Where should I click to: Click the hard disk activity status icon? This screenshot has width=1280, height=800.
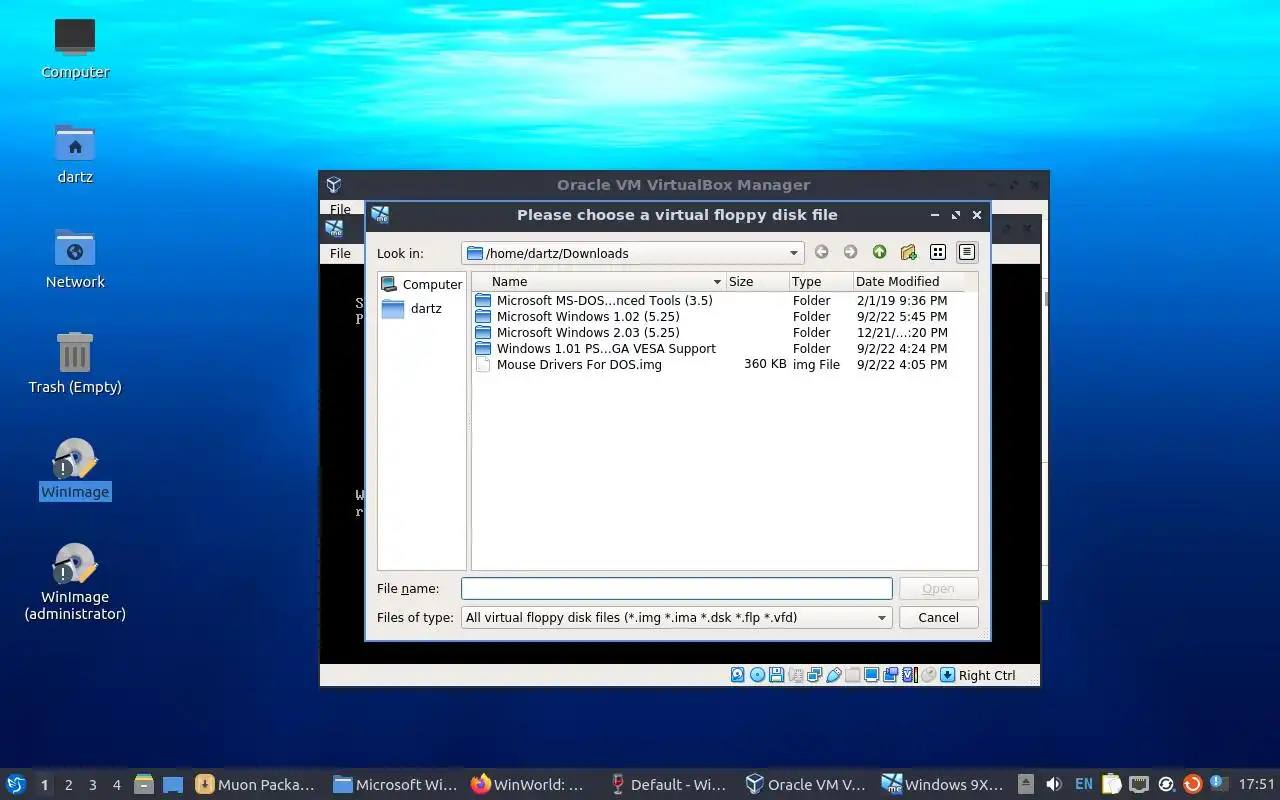point(738,675)
